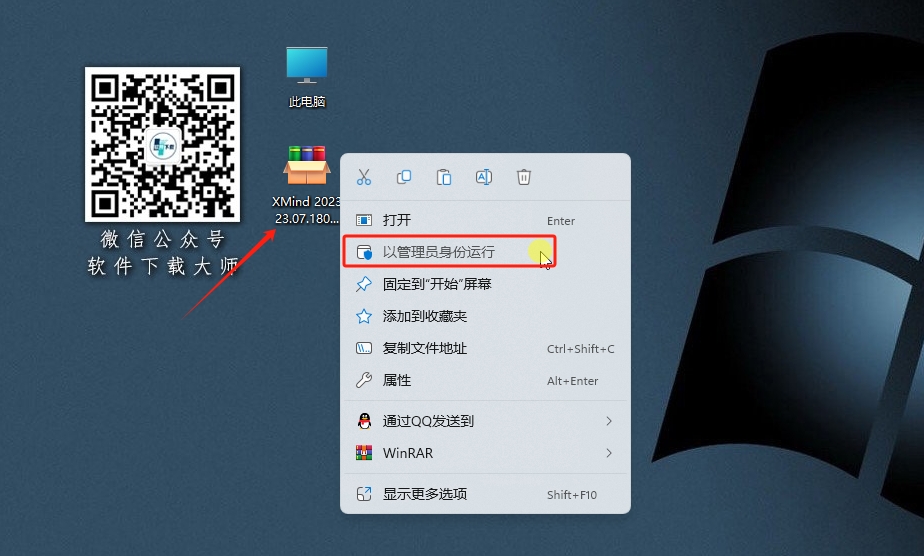Click the Rename icon
The image size is (924, 556).
(484, 177)
